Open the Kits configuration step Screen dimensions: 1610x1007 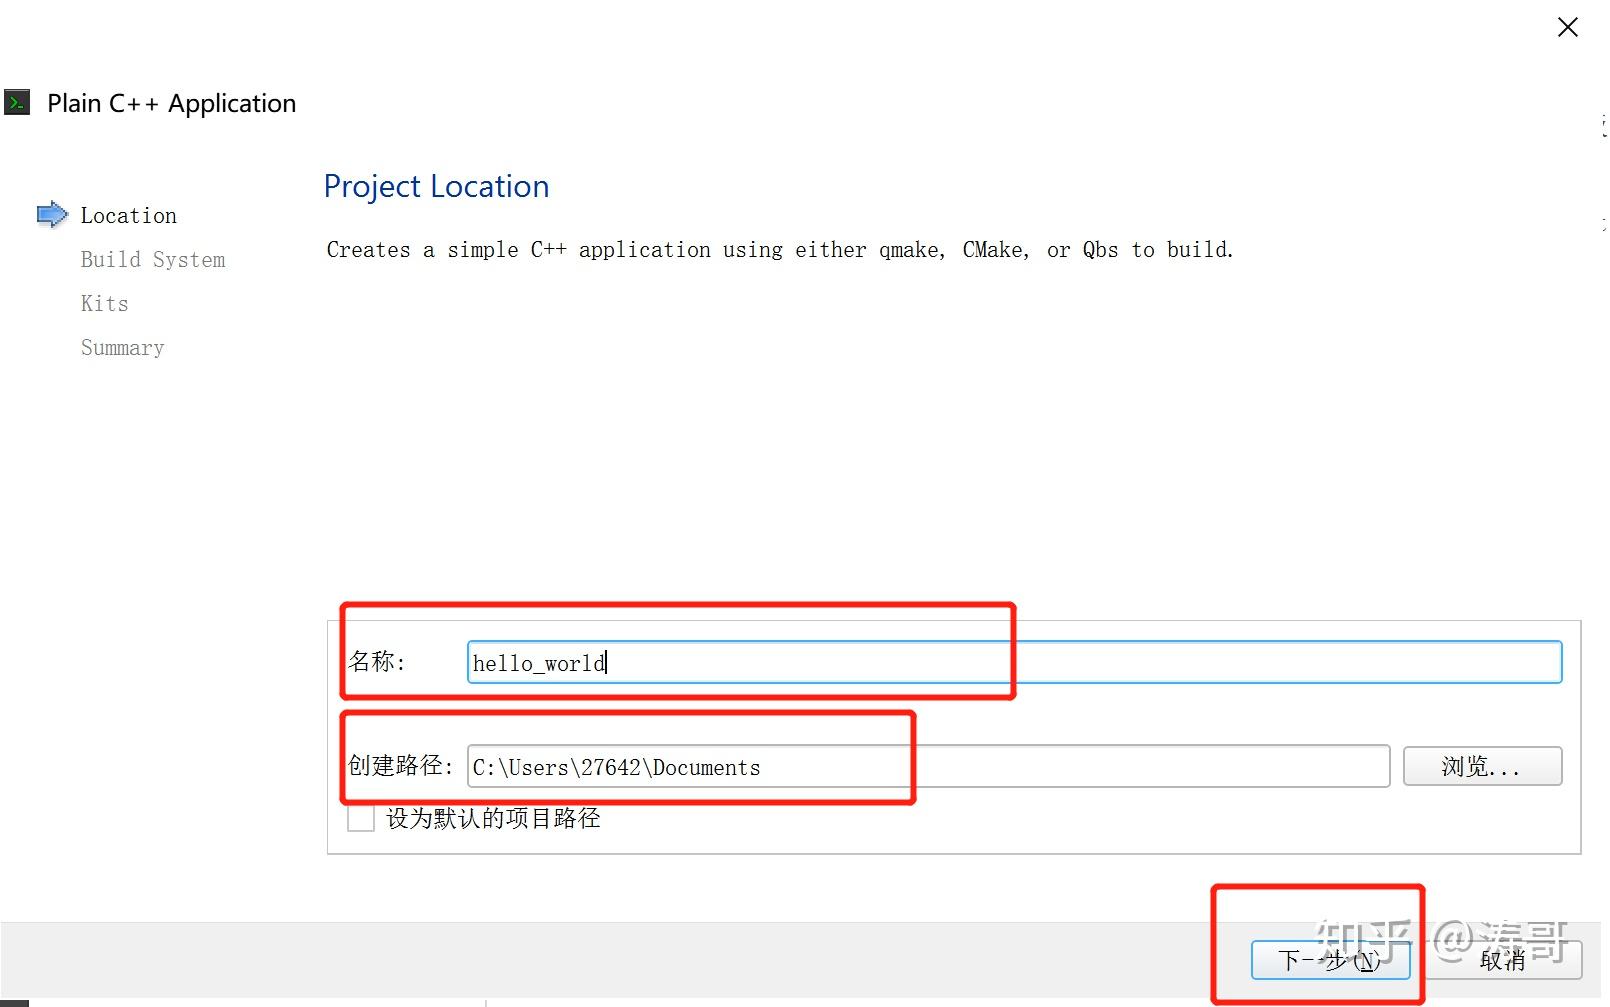[x=104, y=303]
